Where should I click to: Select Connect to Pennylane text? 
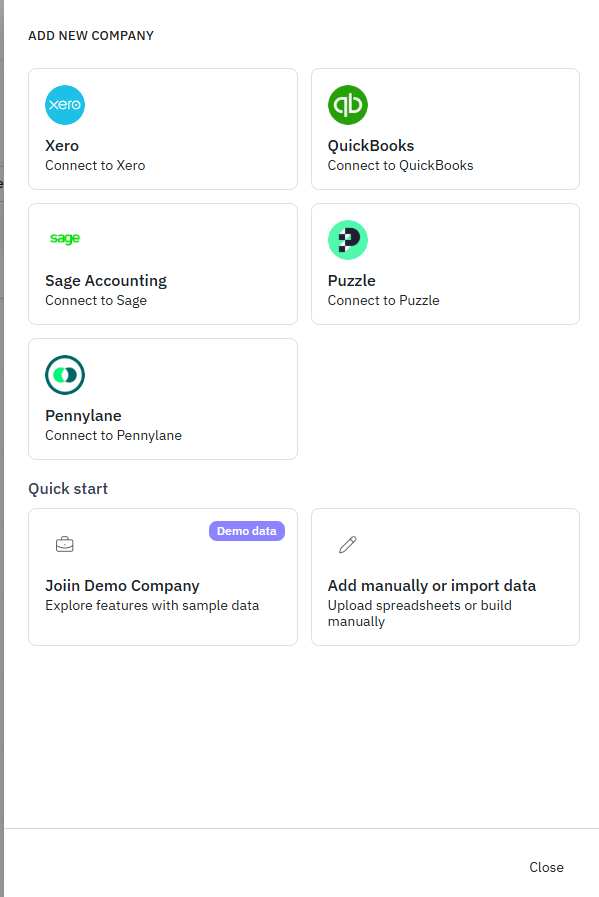[x=113, y=435]
